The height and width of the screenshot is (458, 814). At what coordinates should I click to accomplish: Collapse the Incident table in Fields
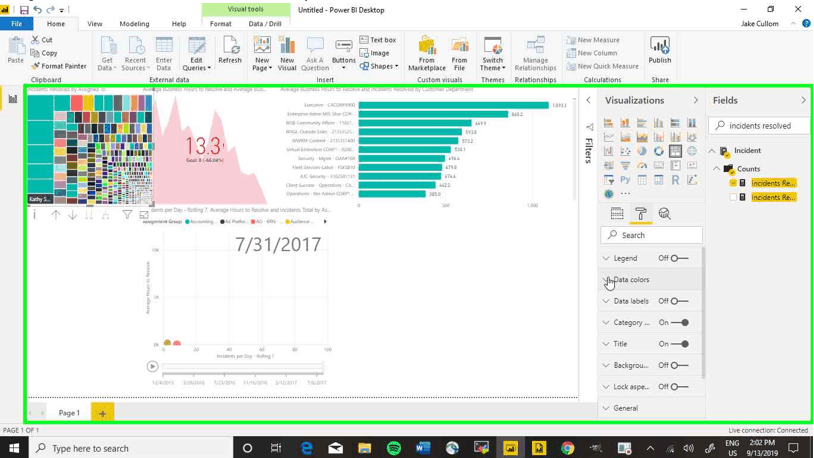point(712,151)
